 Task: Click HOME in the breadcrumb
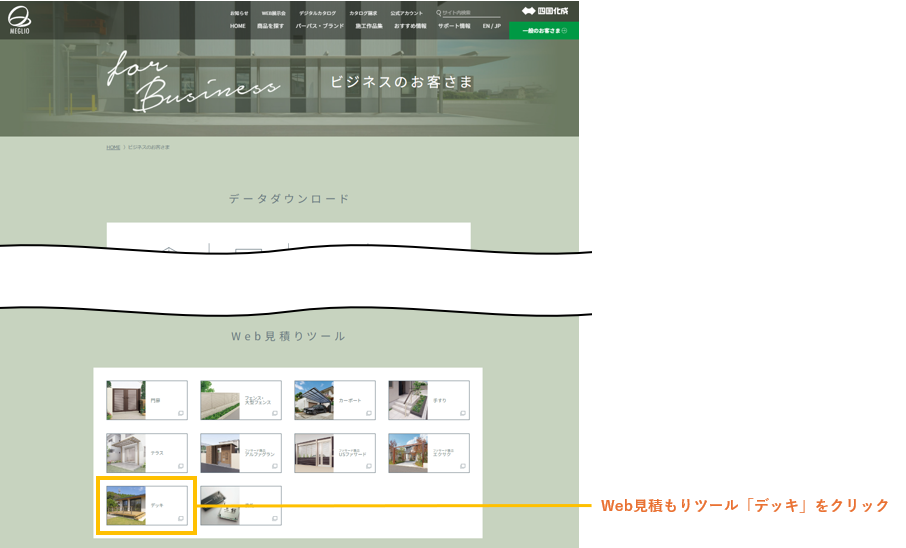pos(113,147)
